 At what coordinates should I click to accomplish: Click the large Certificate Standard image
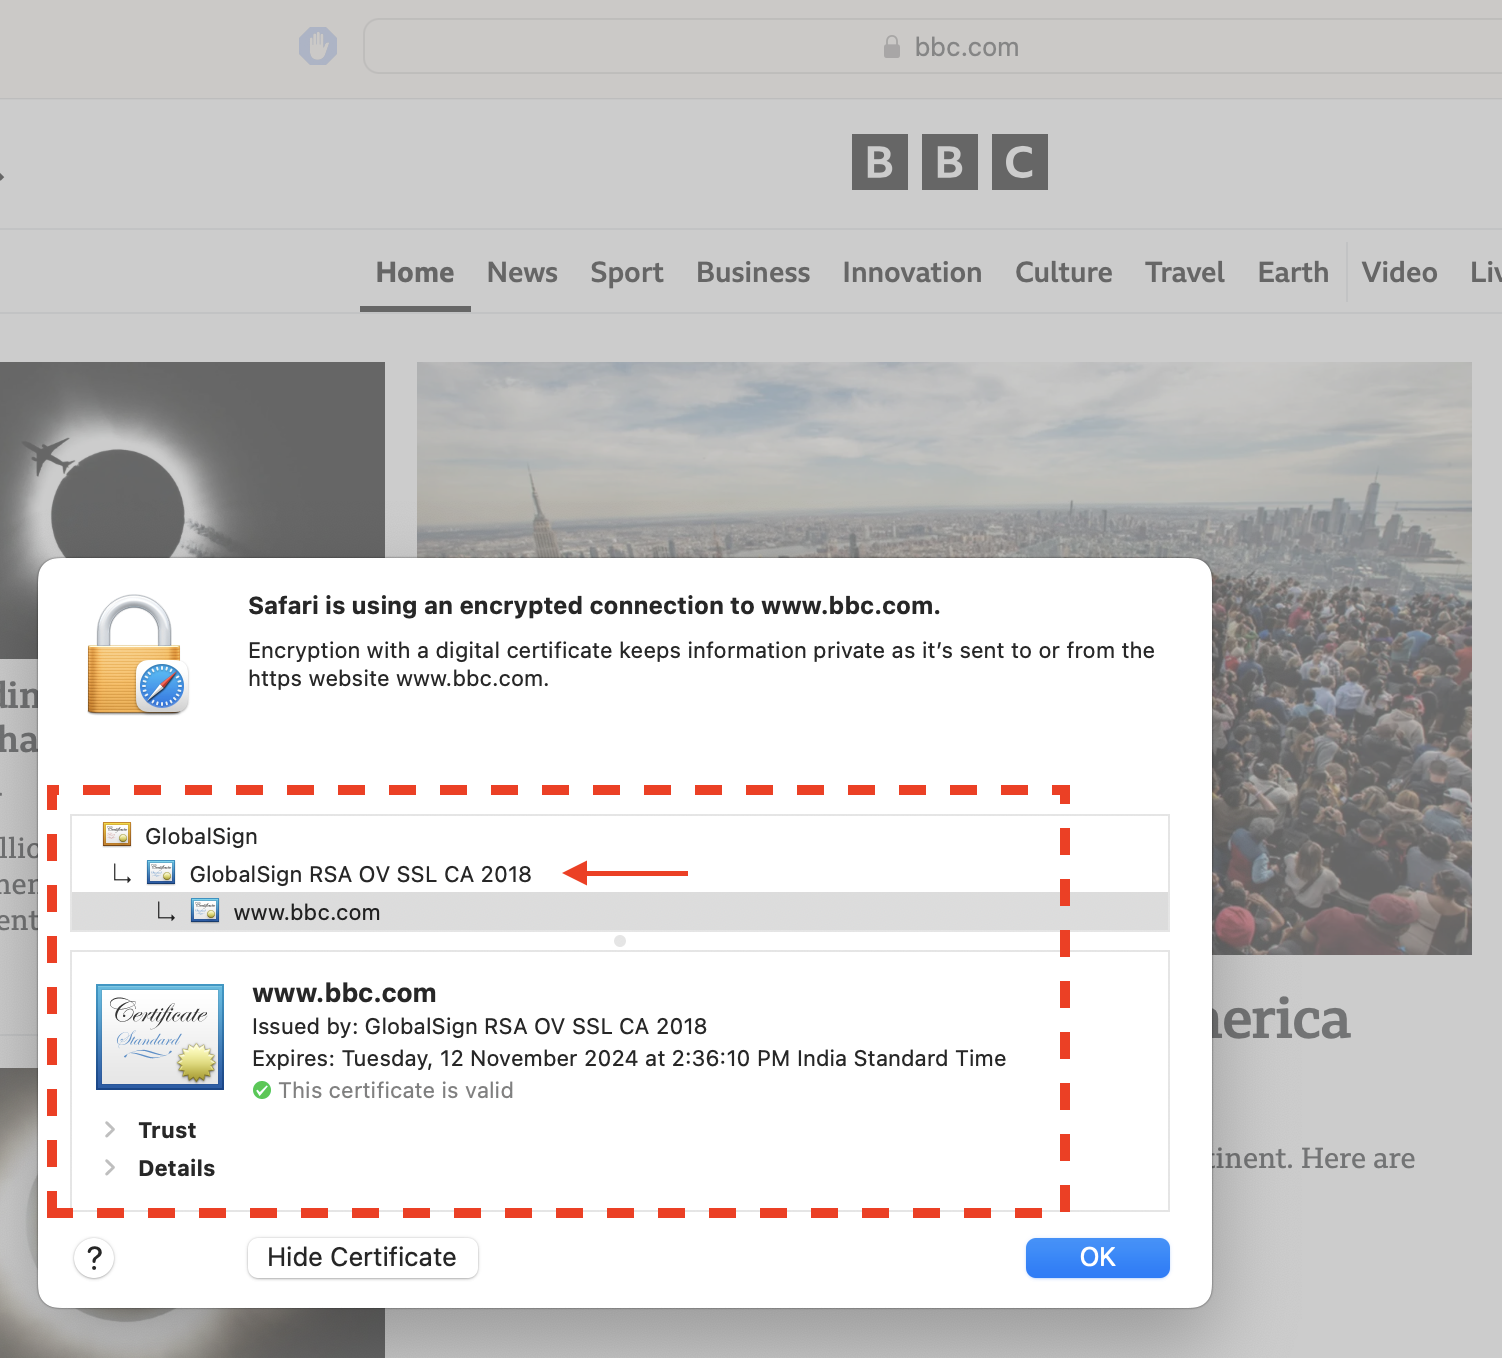click(x=160, y=1036)
